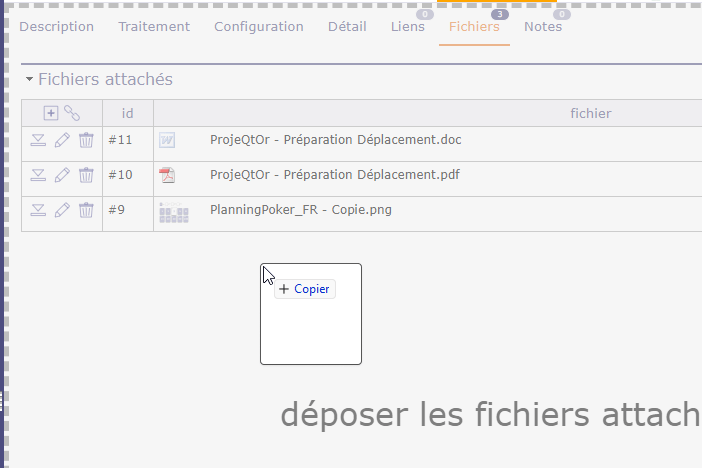Add a new attached file with plus icon
702x468 pixels.
tap(51, 113)
